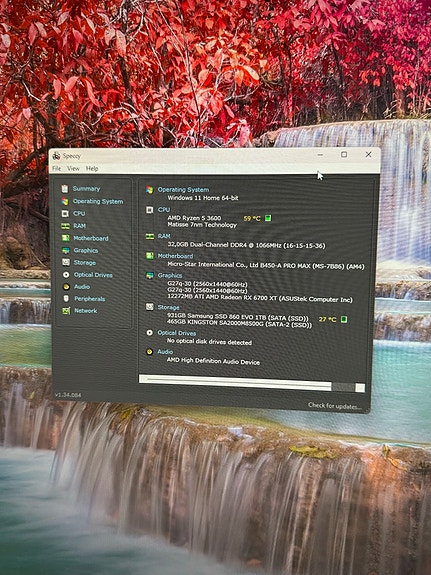
Task: Click the CPU temperature indicator icon
Action: (268, 218)
